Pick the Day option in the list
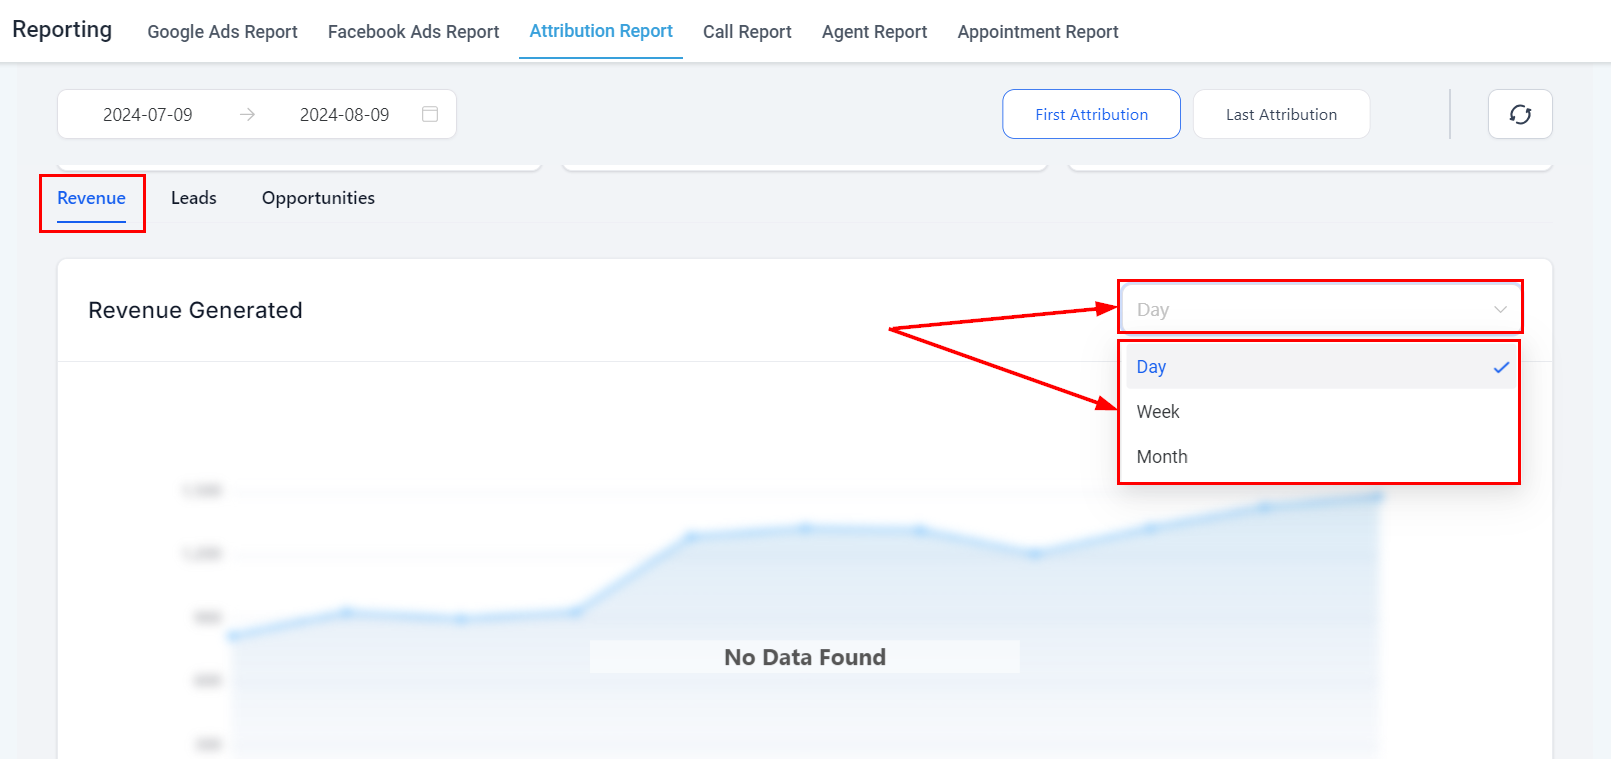This screenshot has width=1611, height=759. click(x=1152, y=367)
